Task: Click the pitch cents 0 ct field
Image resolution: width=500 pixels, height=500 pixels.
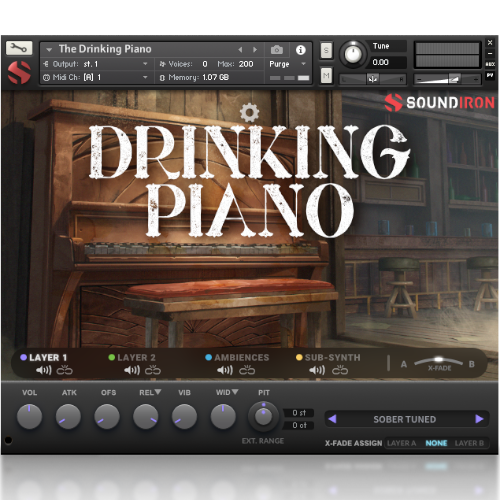Action: tap(299, 425)
